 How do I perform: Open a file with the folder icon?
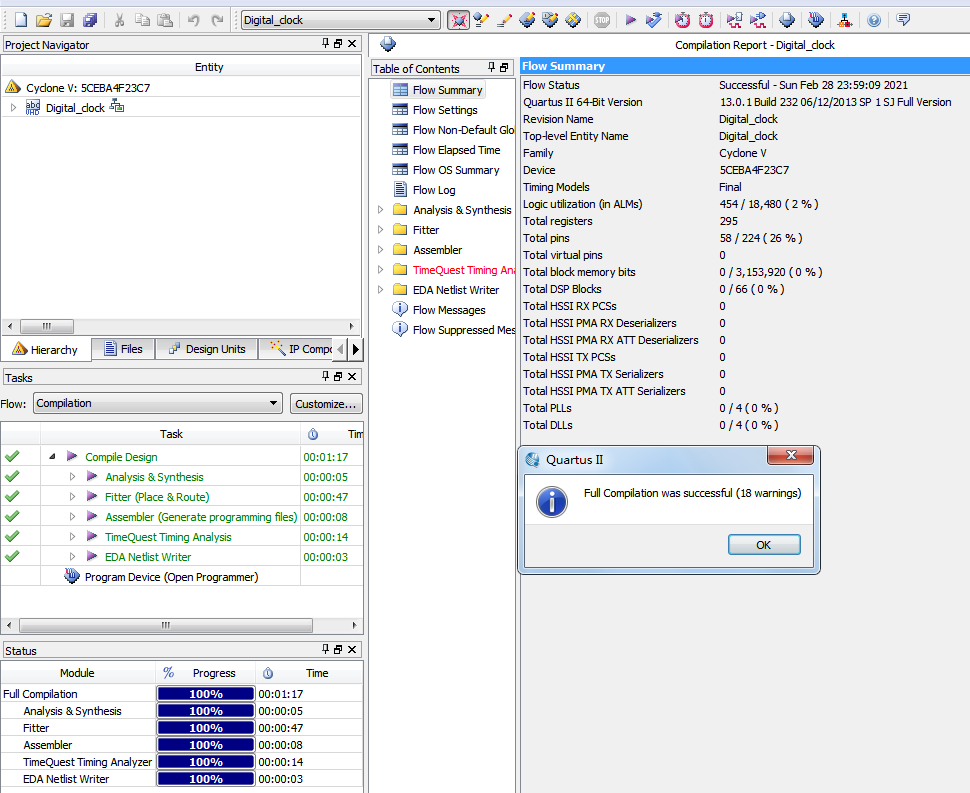coord(43,20)
